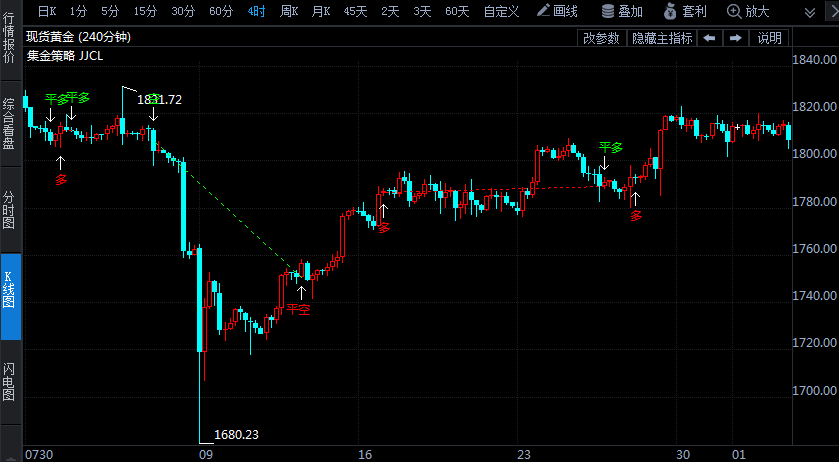Select the 15分 timeframe
The width and height of the screenshot is (839, 462).
[145, 11]
